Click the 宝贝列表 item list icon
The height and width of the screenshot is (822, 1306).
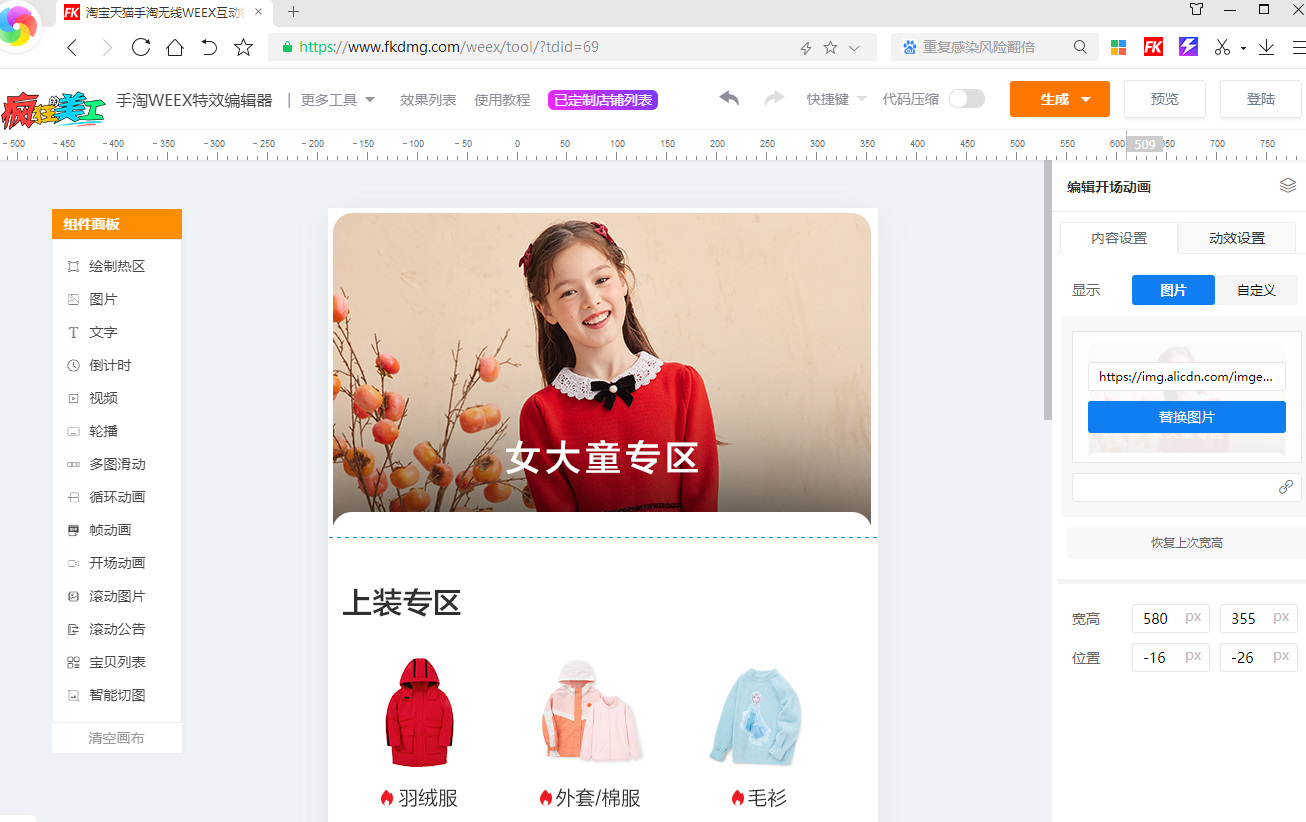click(73, 662)
